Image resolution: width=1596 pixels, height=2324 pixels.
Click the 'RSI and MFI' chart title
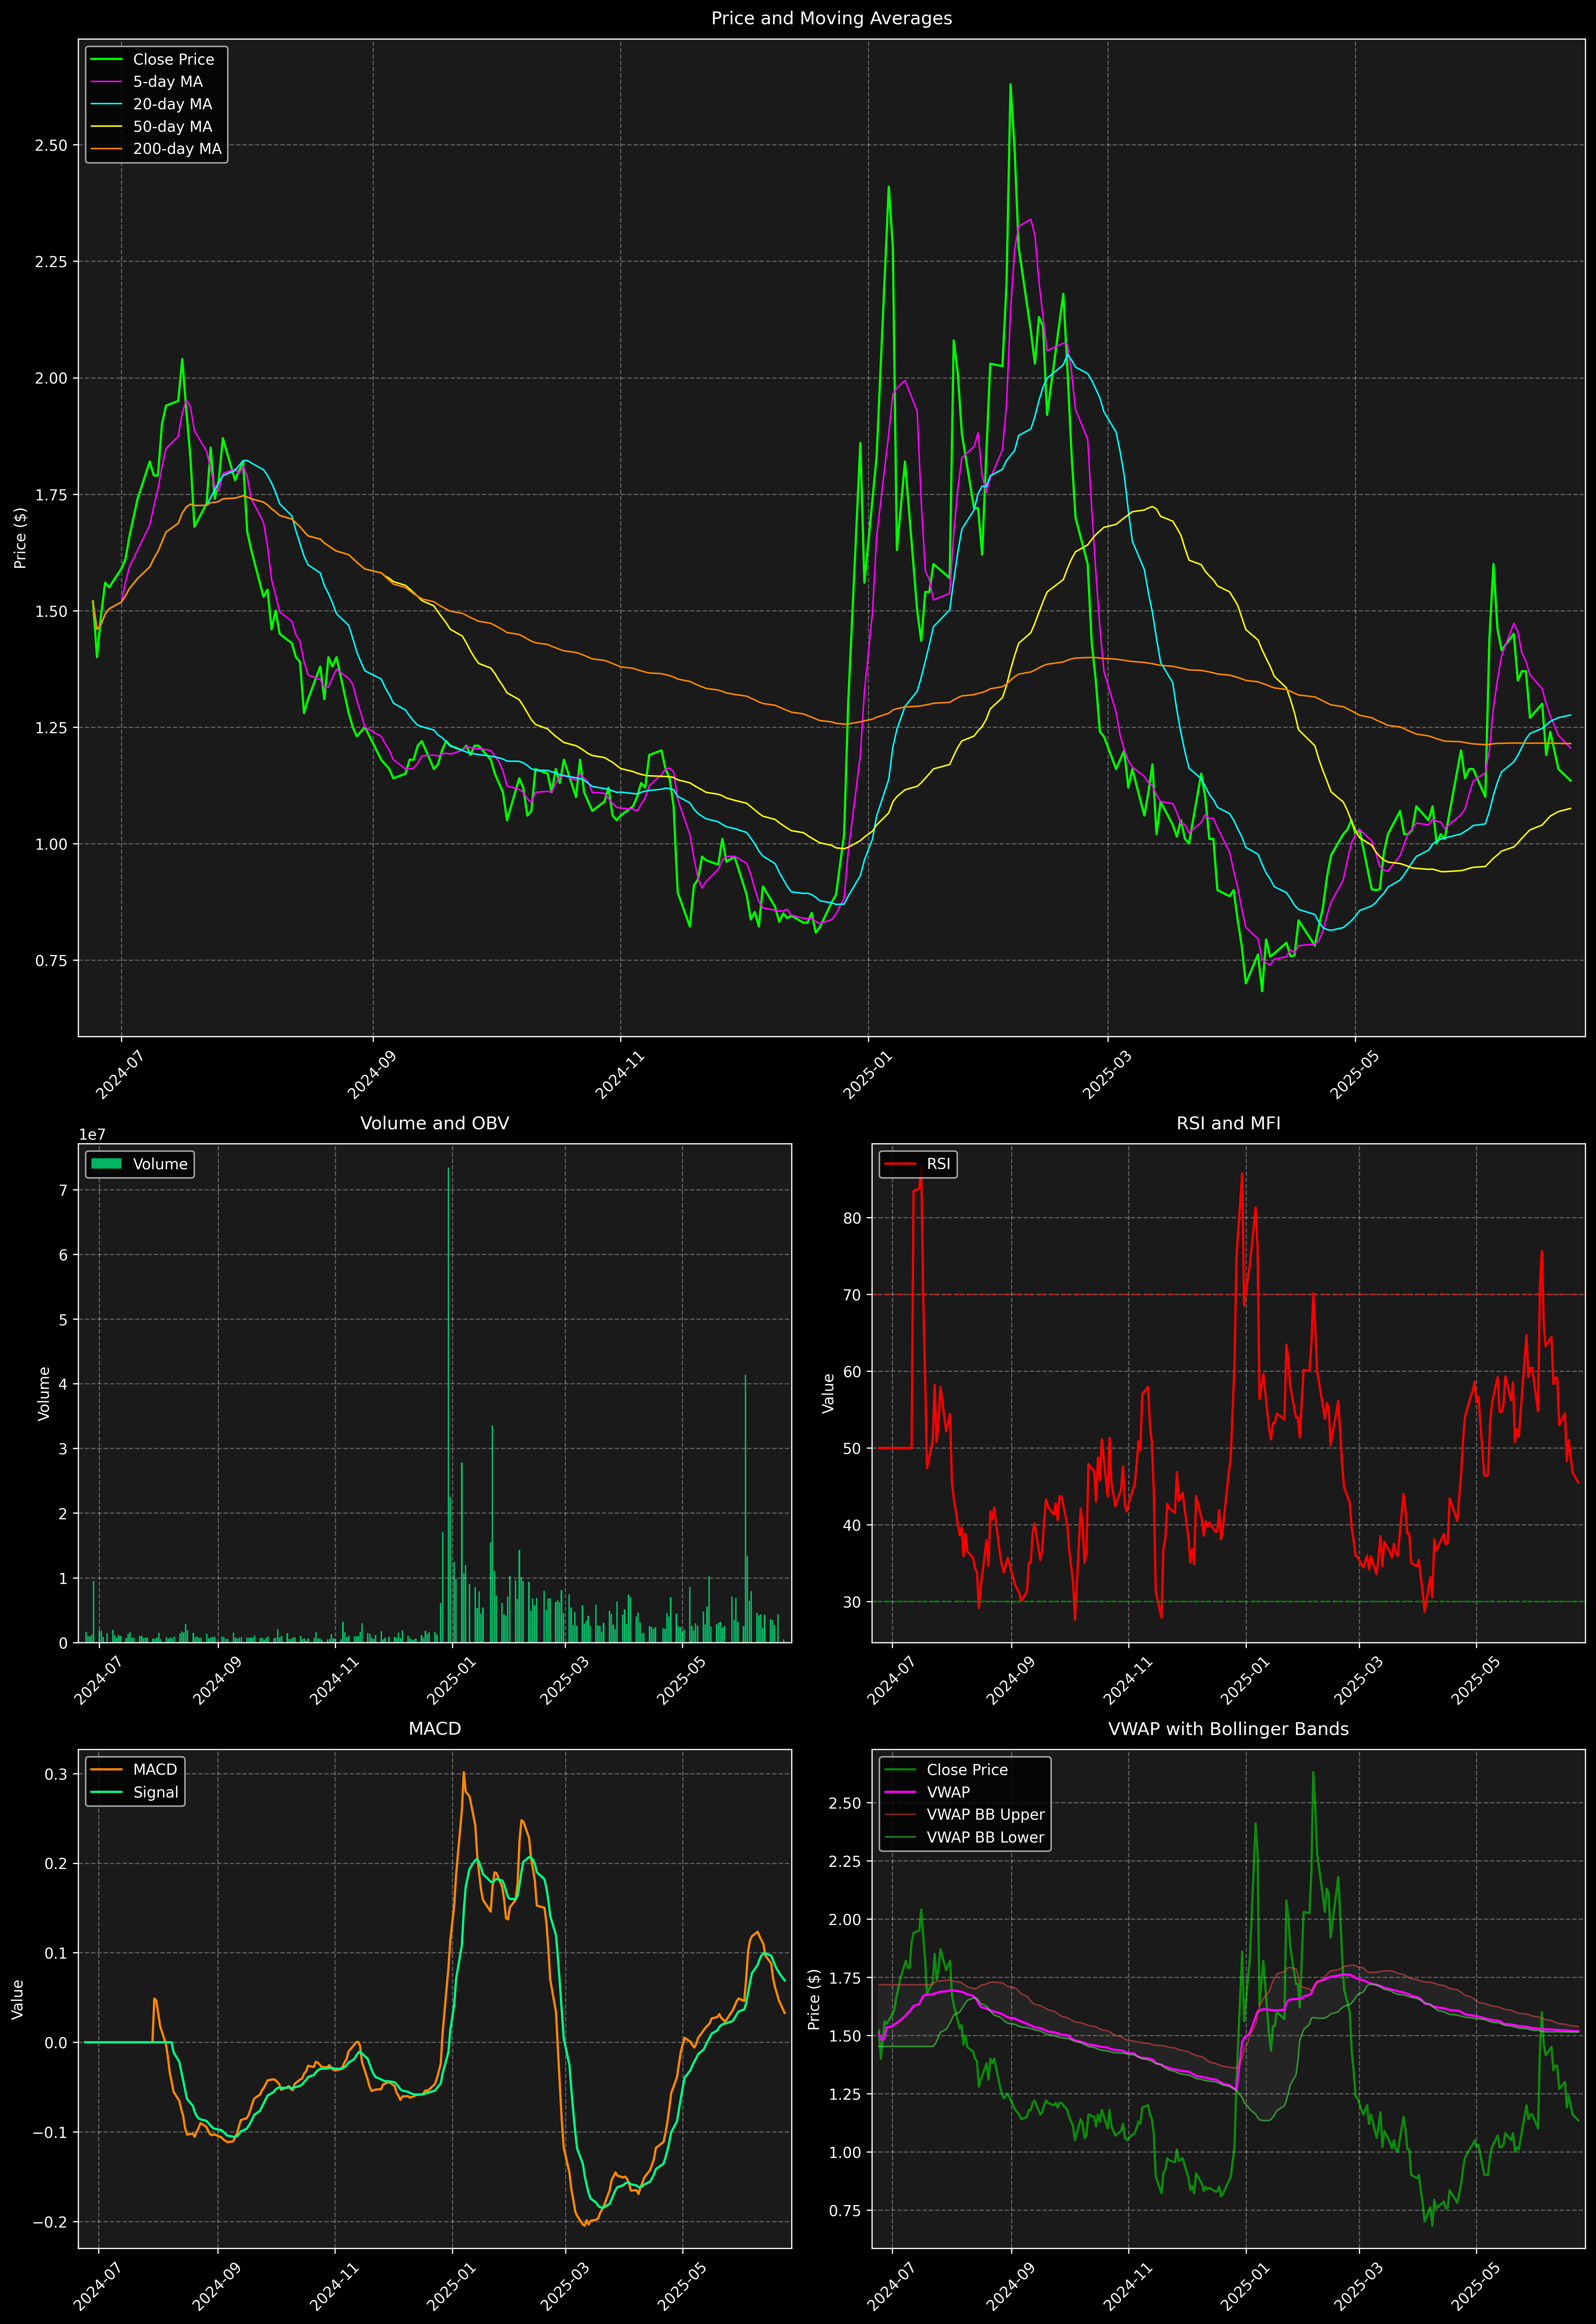(x=1228, y=1123)
